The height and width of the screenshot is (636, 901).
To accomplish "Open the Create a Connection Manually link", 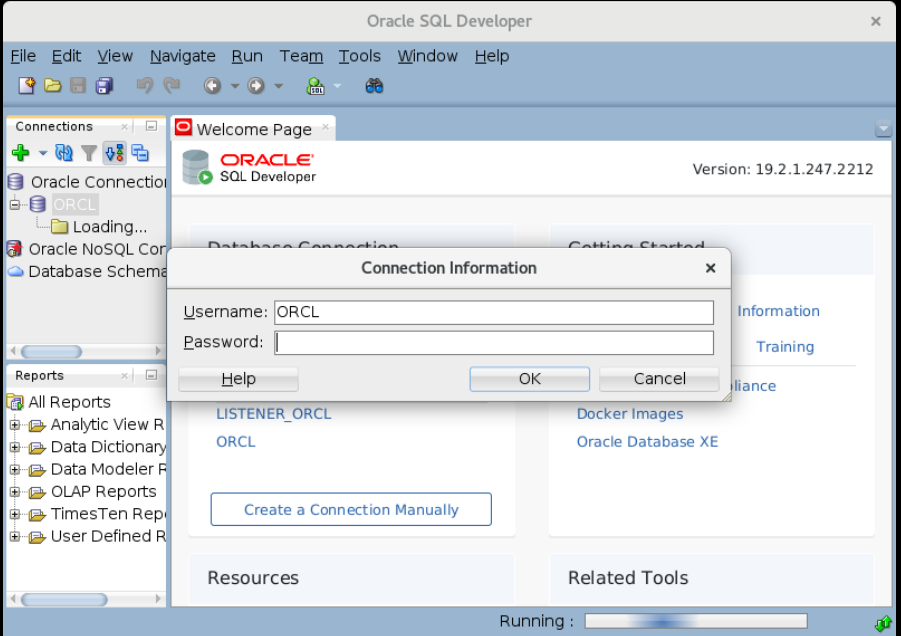I will (350, 509).
